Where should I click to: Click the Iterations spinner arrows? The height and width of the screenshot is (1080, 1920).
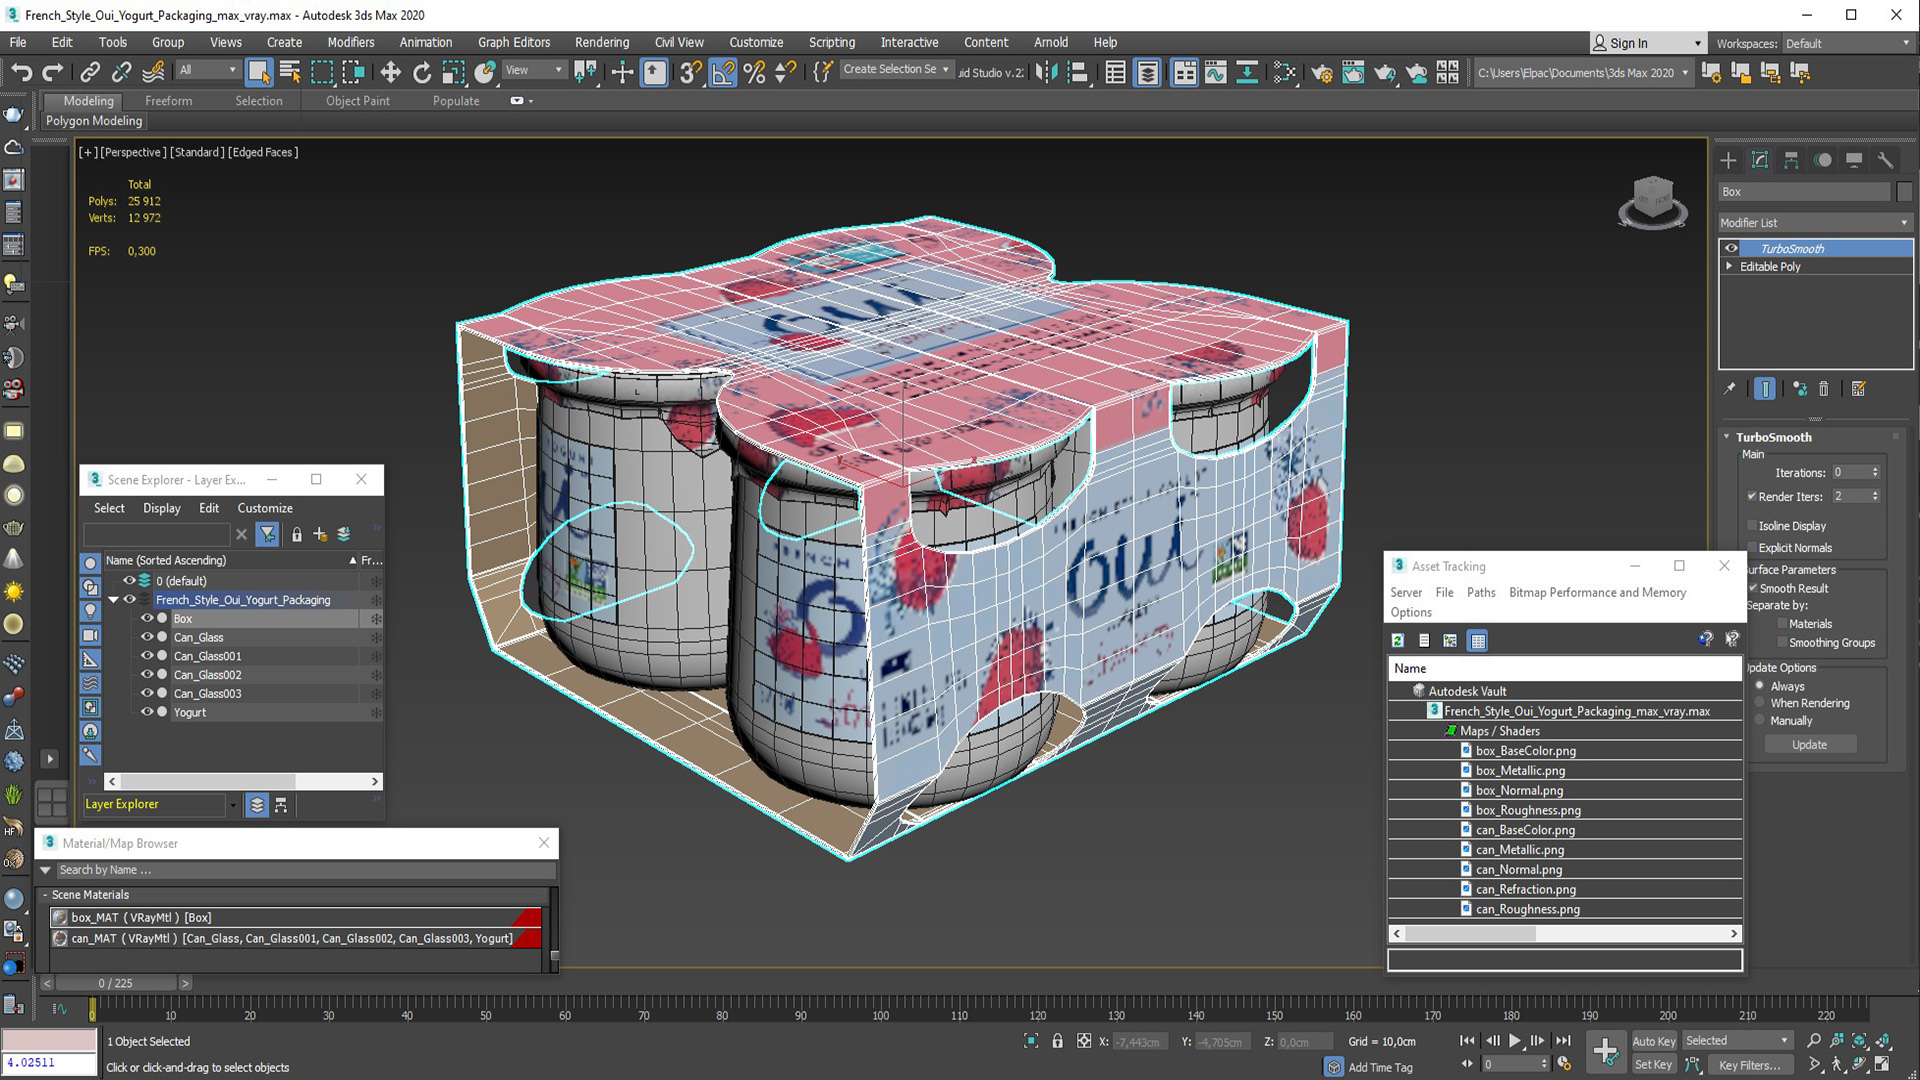pyautogui.click(x=1875, y=473)
